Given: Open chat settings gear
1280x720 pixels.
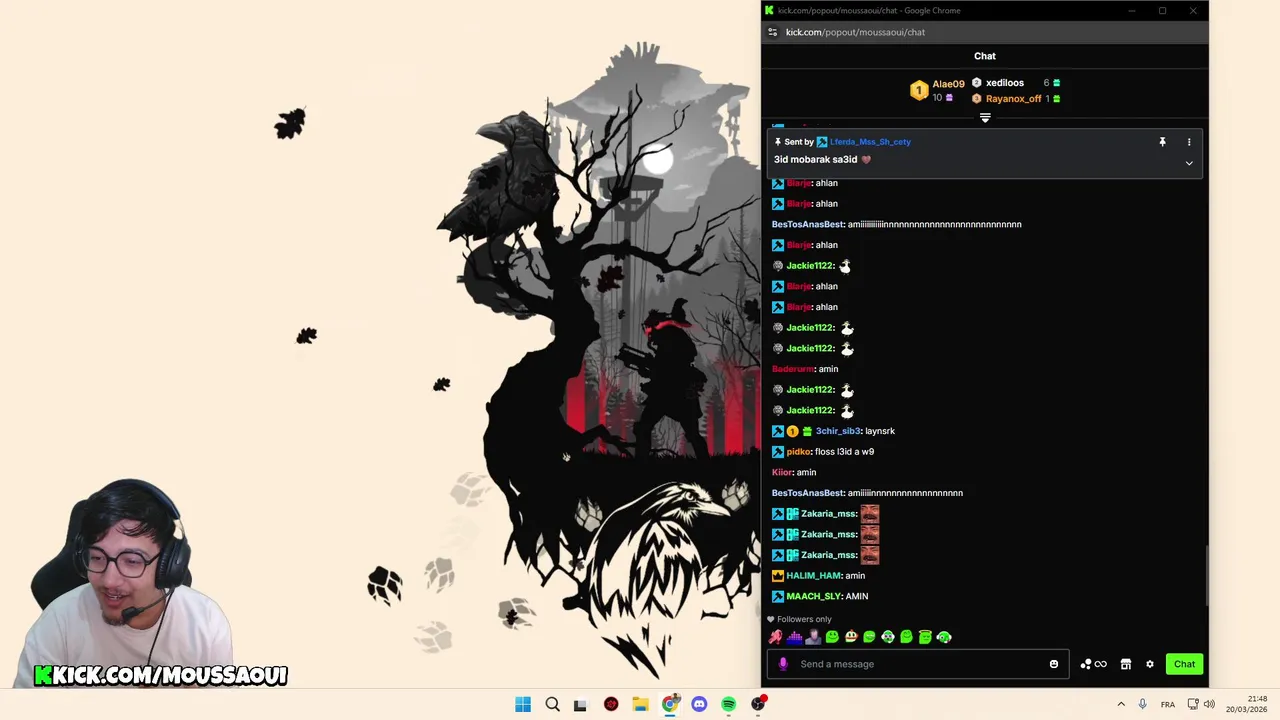Looking at the screenshot, I should point(1150,664).
